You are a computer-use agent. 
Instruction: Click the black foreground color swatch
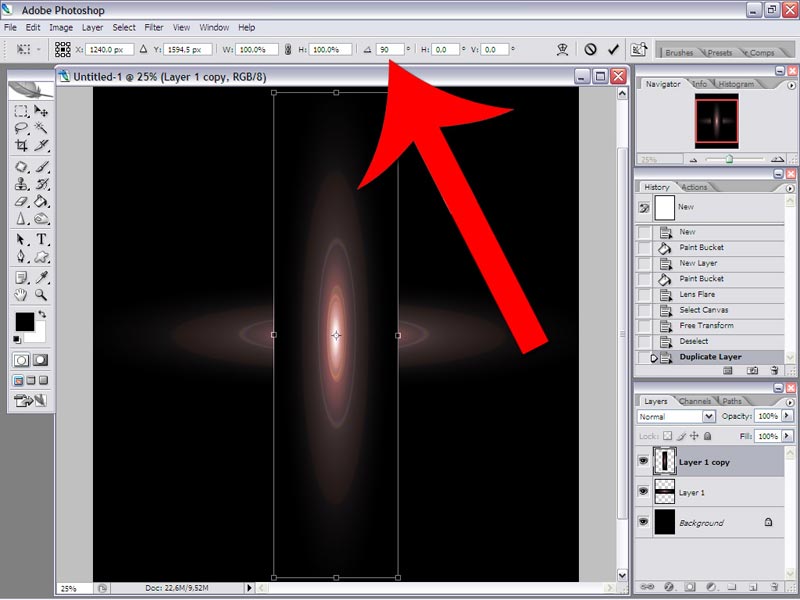(24, 321)
